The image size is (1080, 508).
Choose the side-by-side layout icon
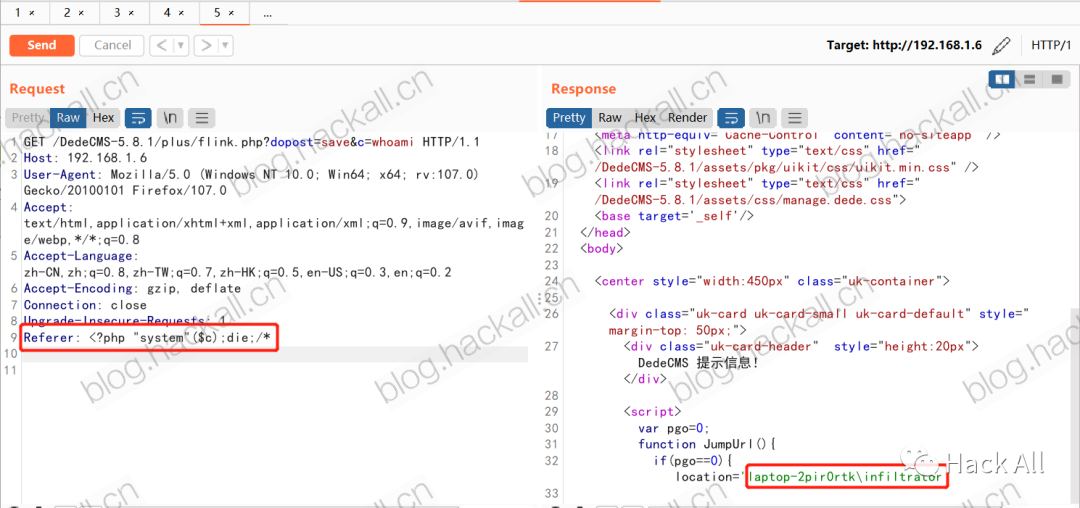click(x=1002, y=80)
